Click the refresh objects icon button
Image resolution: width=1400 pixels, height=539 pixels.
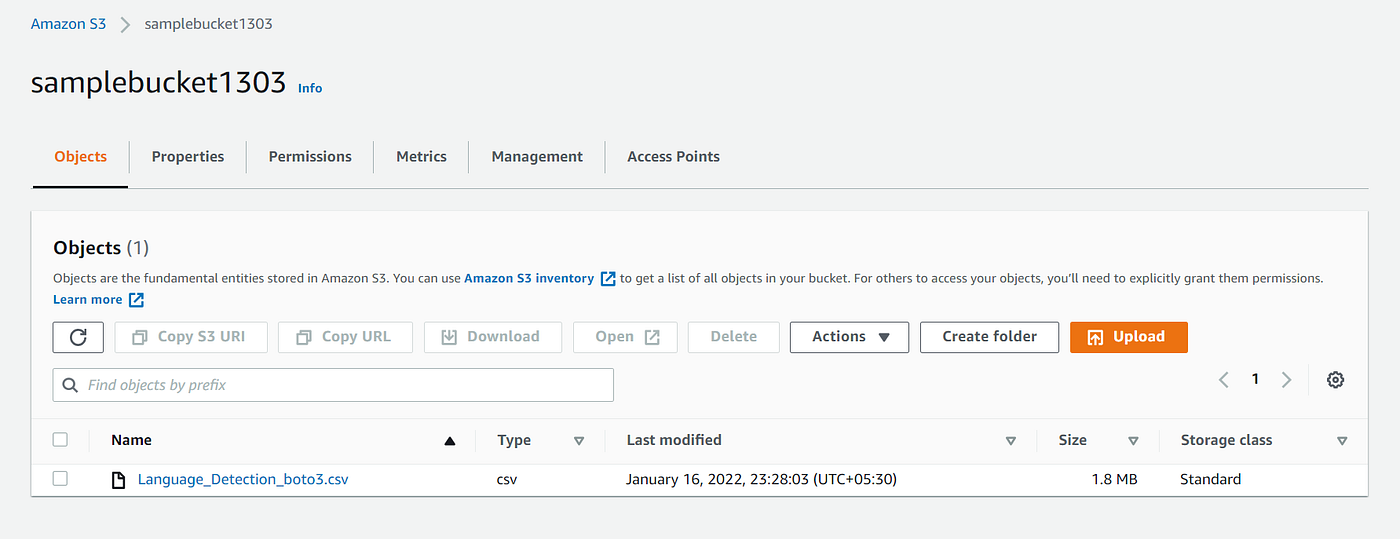click(x=78, y=337)
